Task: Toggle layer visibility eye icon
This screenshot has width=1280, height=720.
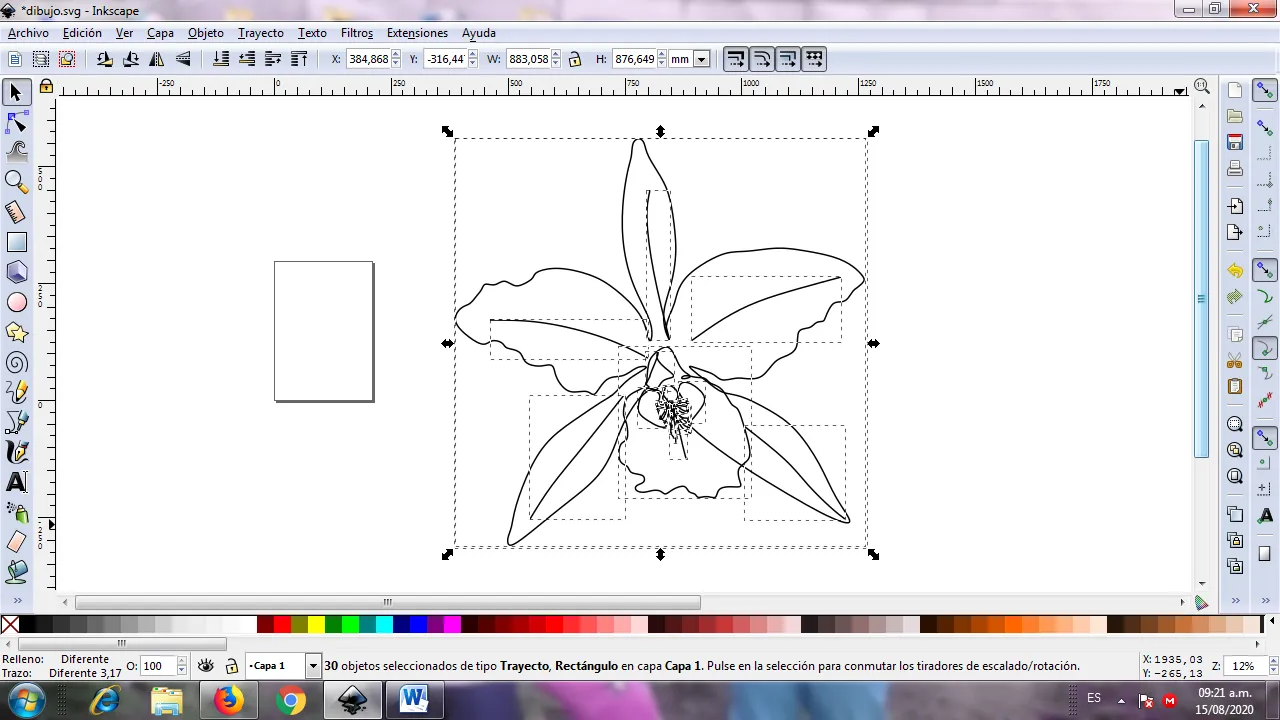Action: click(x=206, y=666)
